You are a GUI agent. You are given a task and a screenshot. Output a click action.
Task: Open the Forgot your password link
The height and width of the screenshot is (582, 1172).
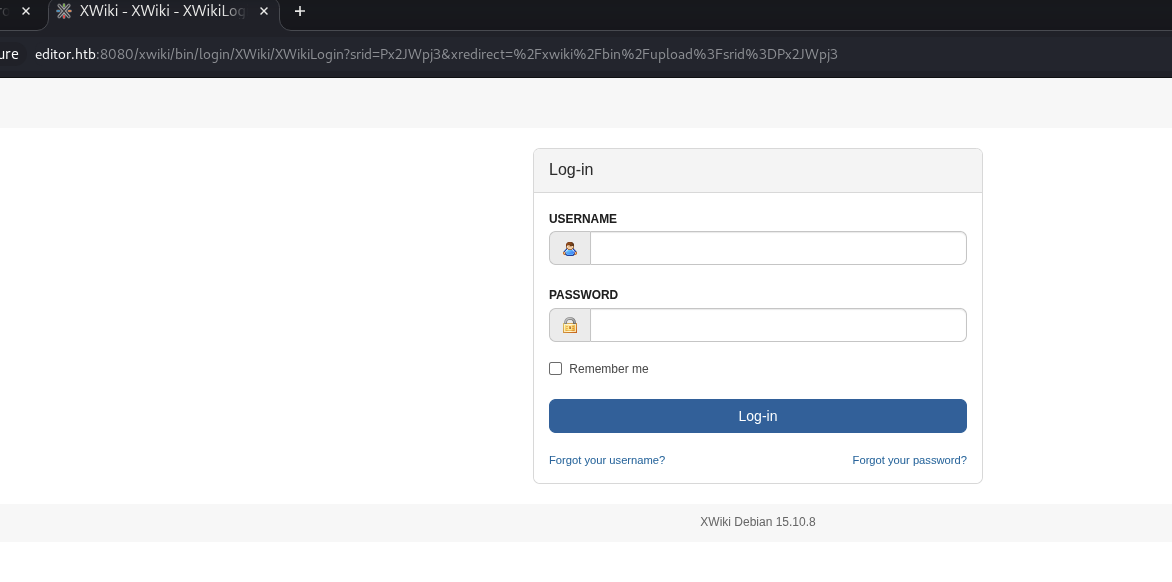tap(909, 460)
